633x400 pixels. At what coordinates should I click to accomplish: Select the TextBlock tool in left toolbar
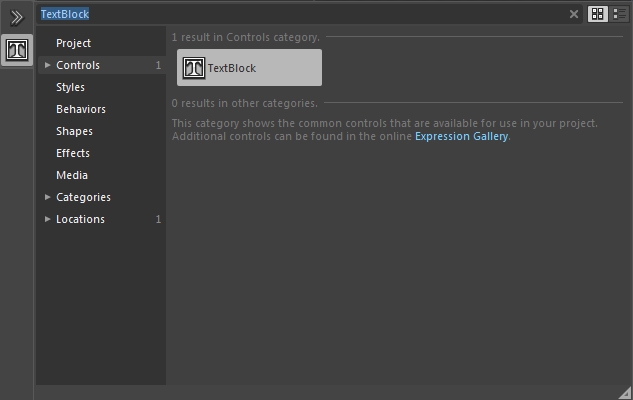point(17,50)
